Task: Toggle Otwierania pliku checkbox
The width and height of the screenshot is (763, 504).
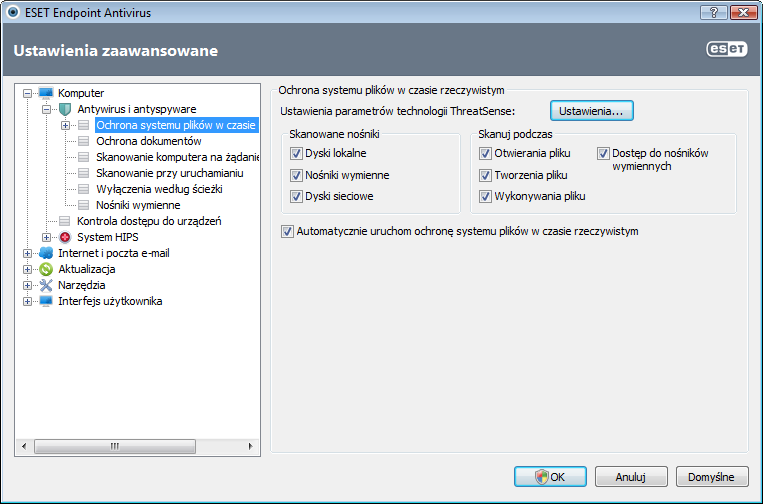Action: 485,154
